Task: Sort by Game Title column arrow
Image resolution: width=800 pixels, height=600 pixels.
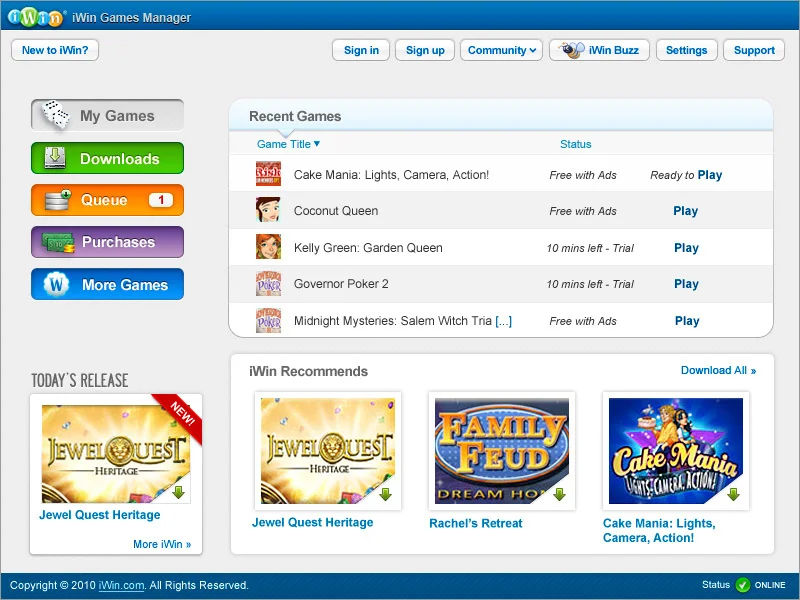Action: (x=317, y=144)
